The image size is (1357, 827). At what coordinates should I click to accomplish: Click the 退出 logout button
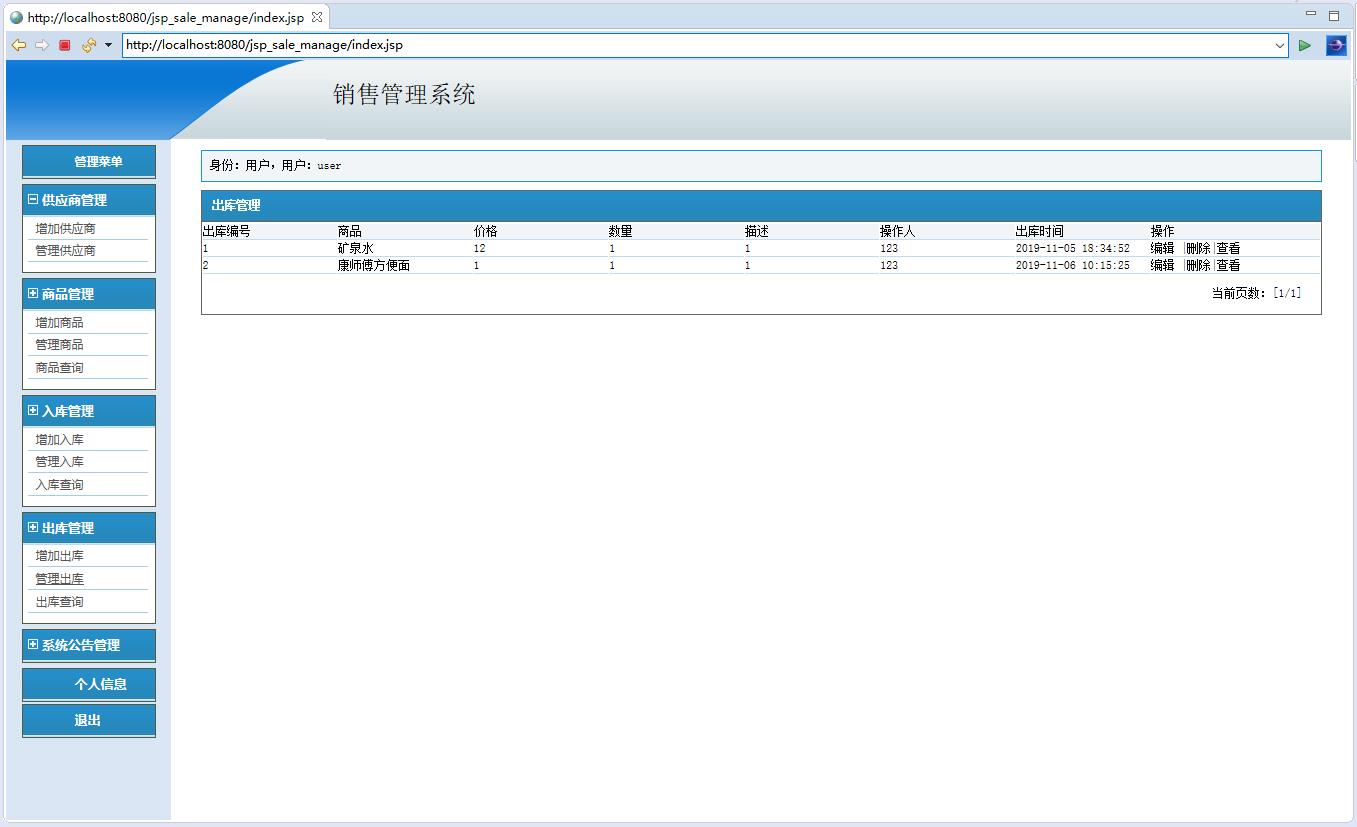point(88,719)
